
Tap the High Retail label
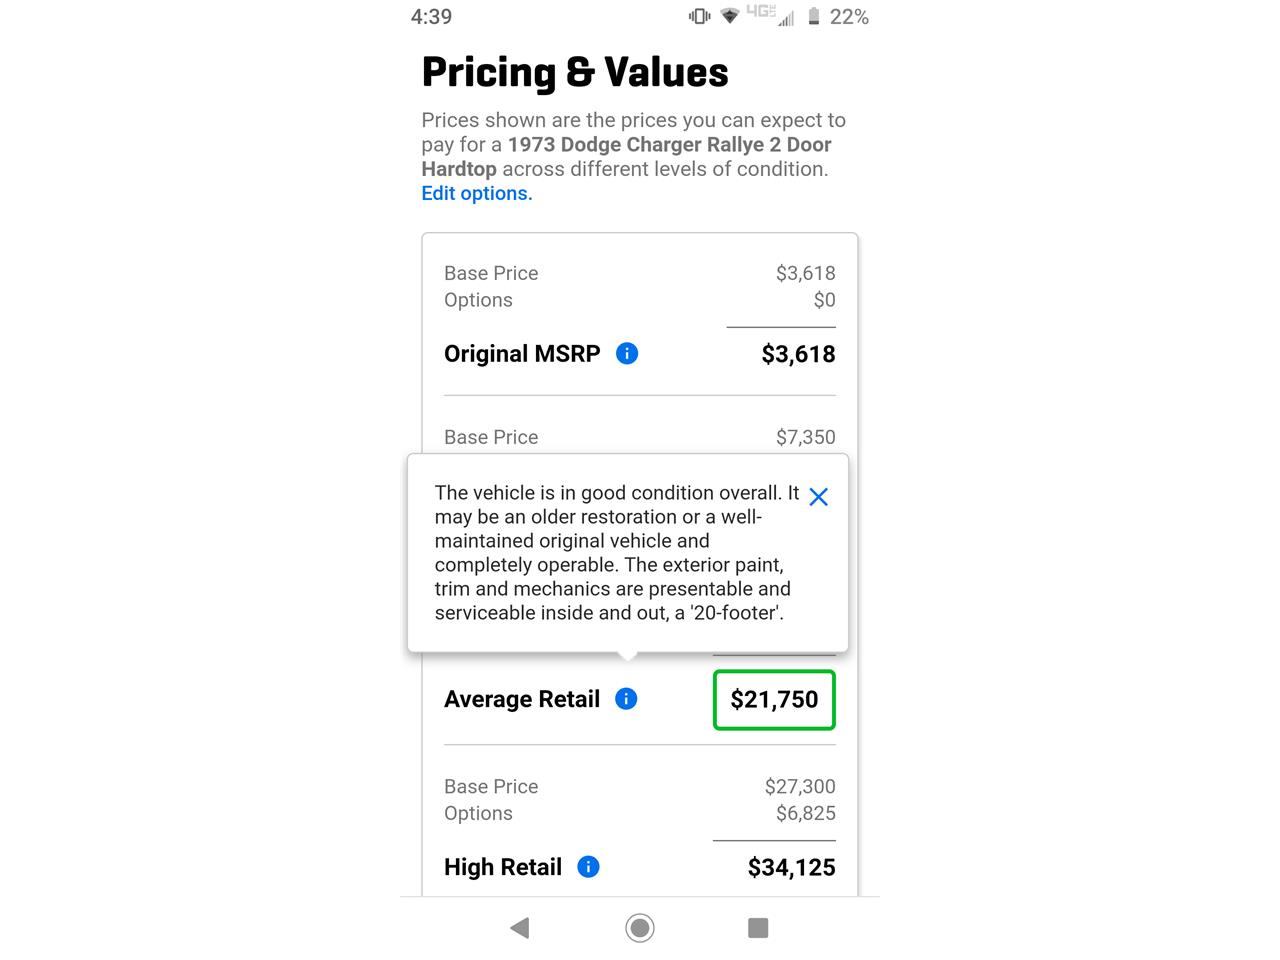tap(503, 867)
